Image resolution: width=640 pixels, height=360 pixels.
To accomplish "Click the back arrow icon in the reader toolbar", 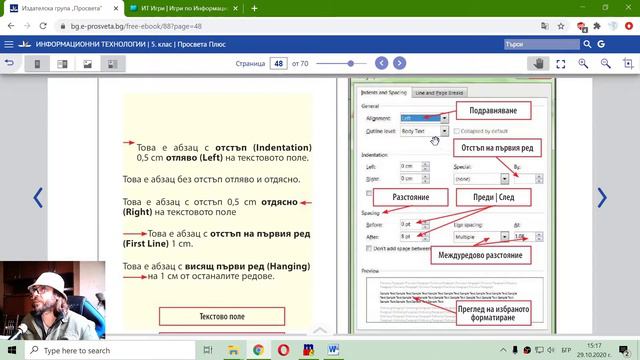I will click(9, 63).
